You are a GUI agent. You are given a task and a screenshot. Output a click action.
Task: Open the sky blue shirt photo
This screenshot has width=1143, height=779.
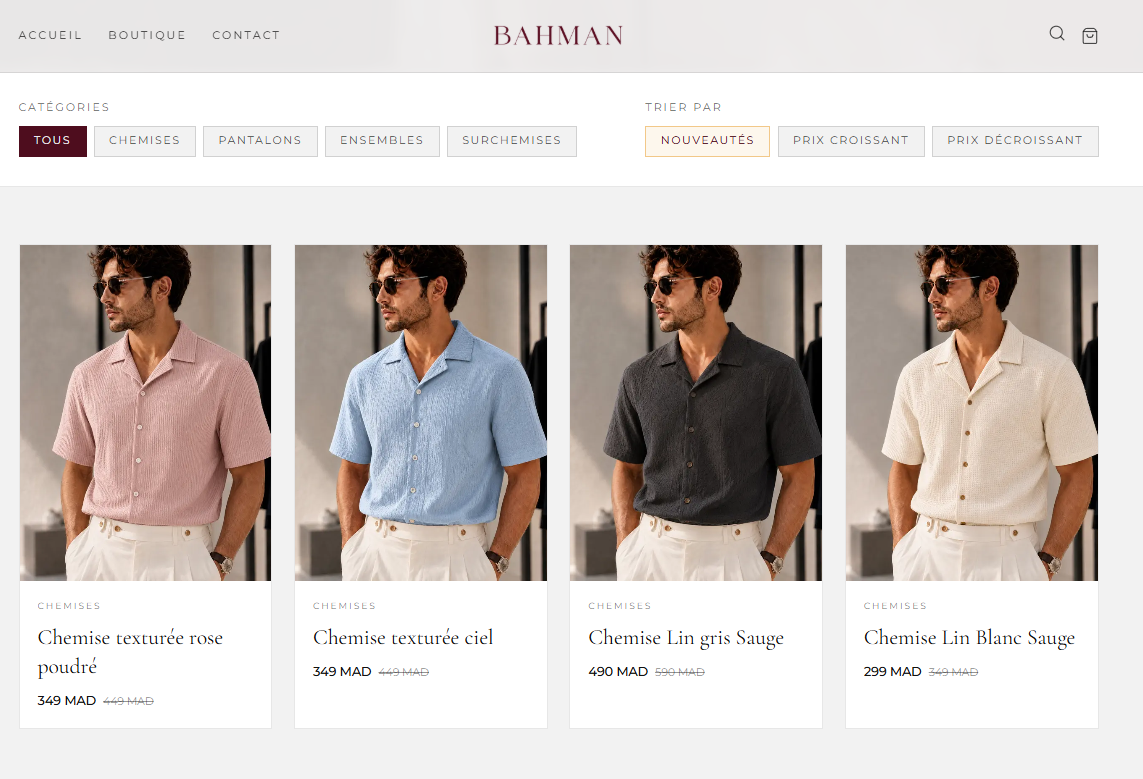point(421,412)
